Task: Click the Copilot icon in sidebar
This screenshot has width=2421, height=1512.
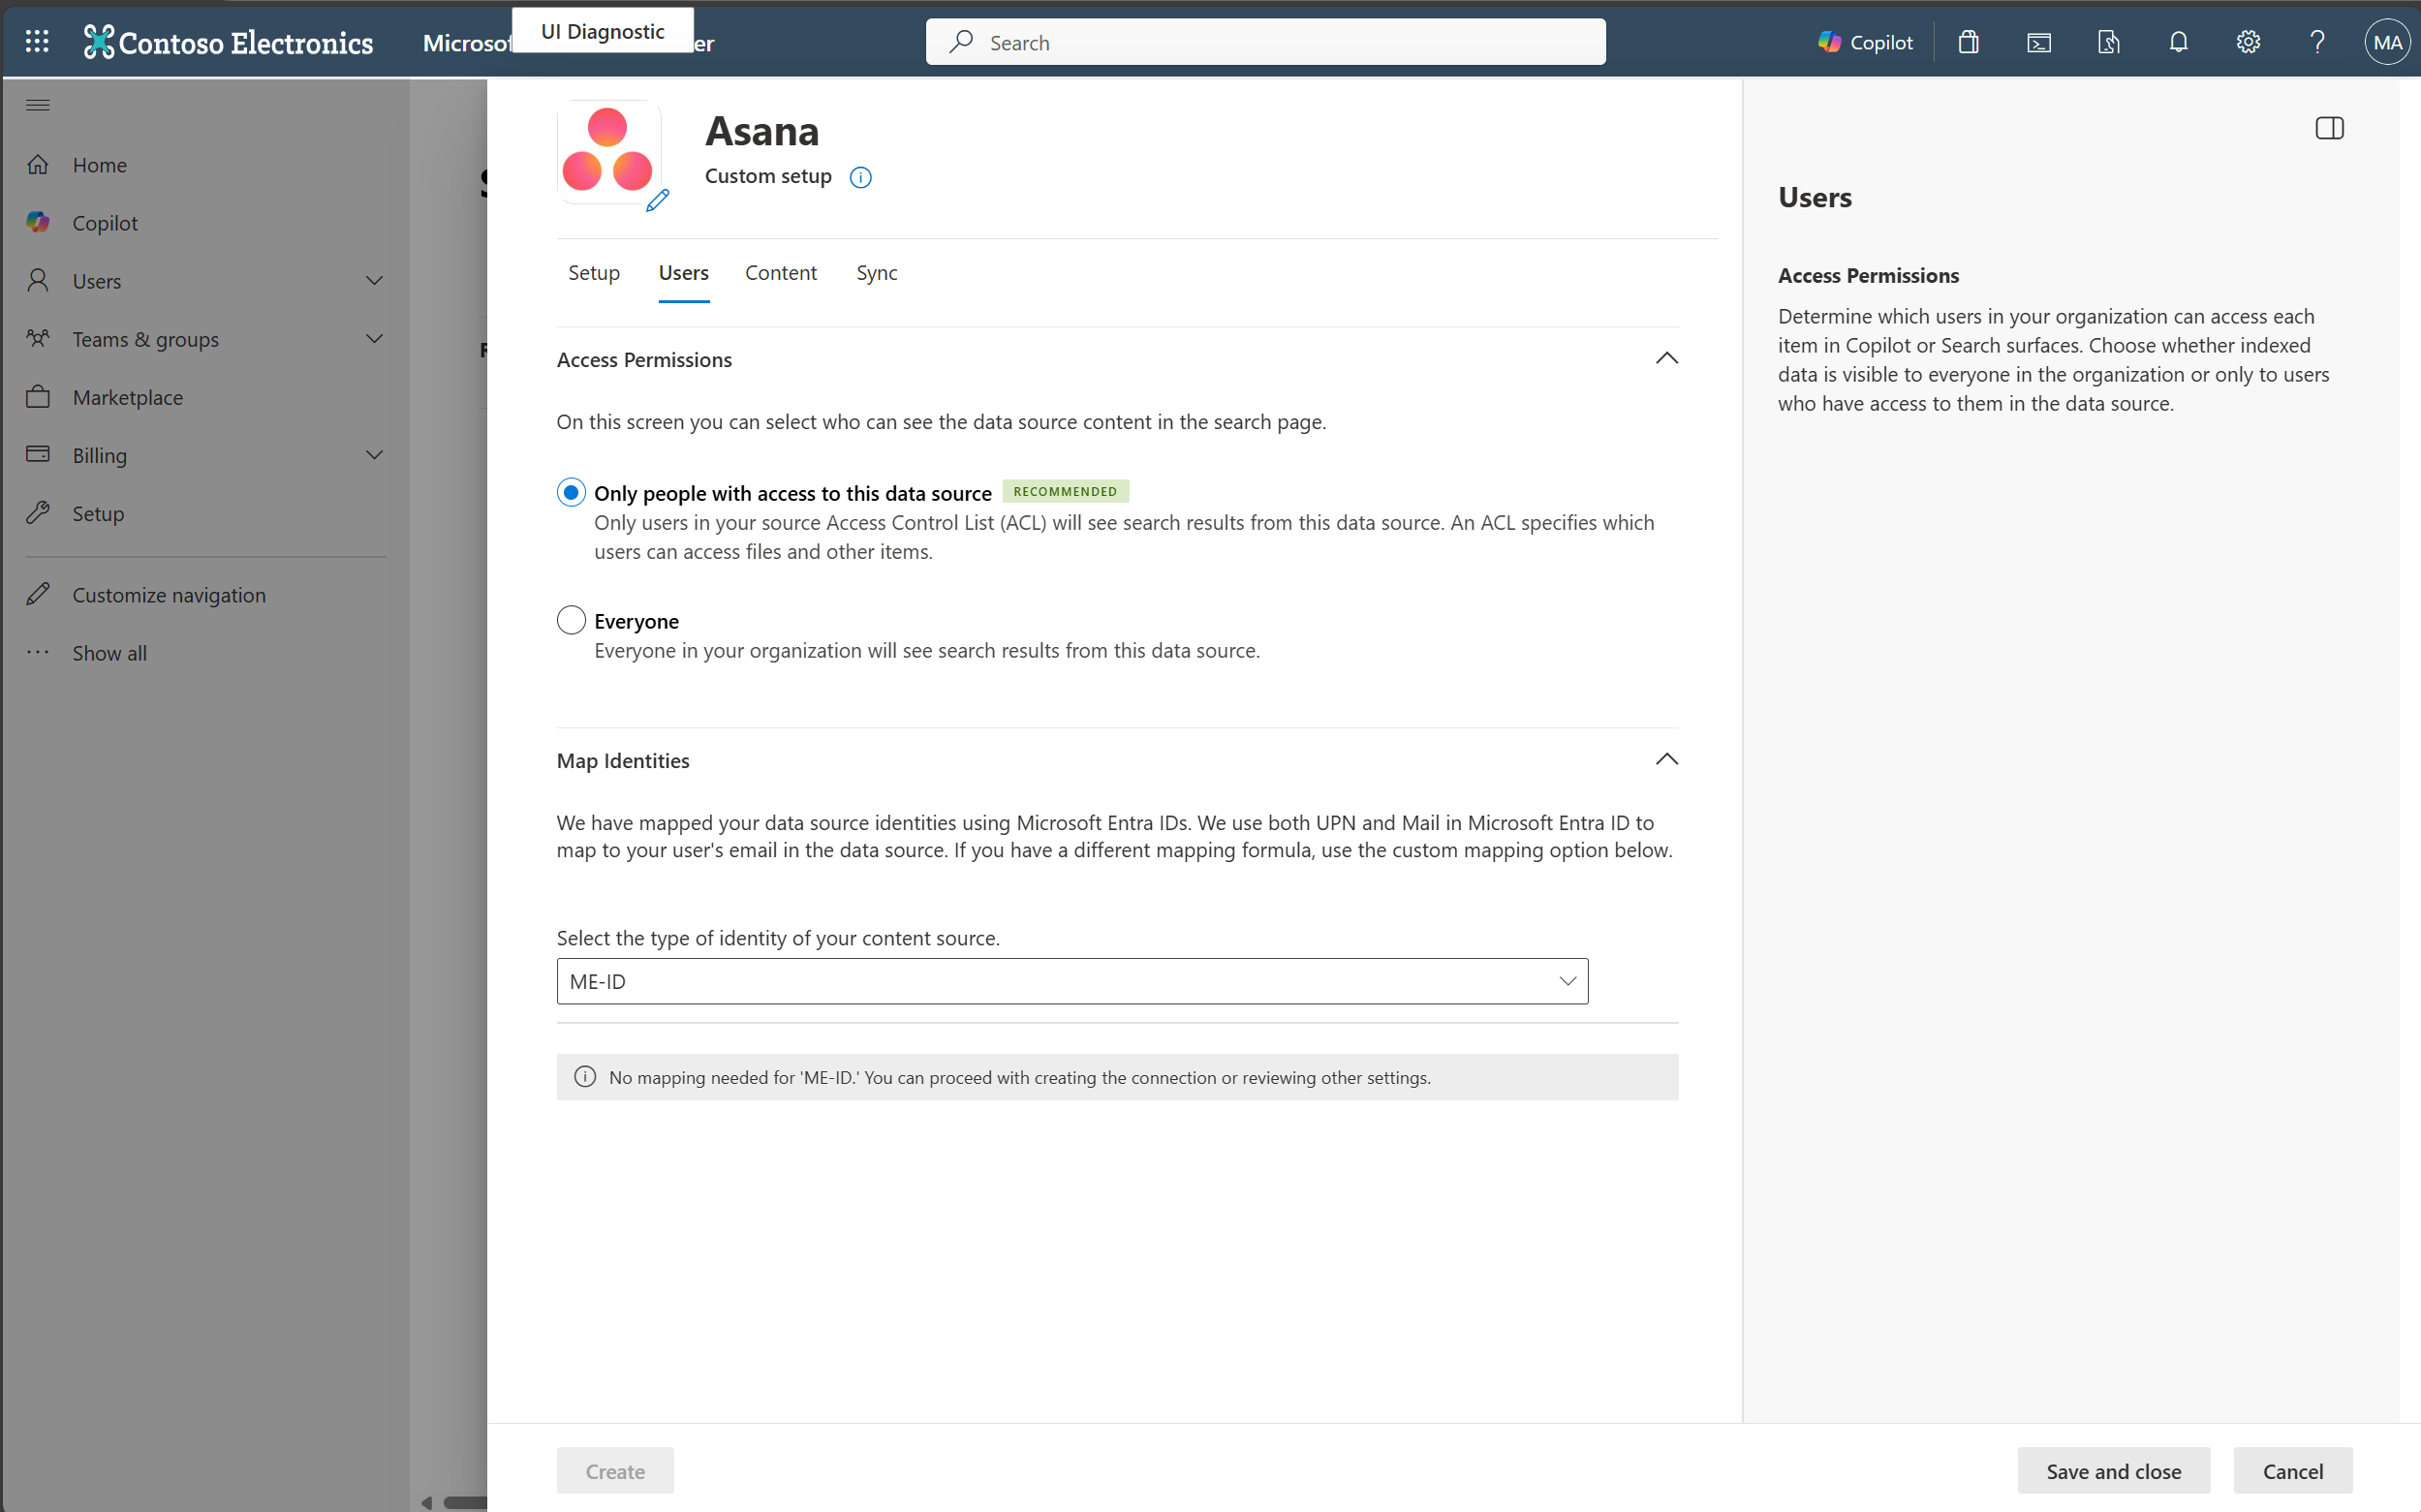Action: click(38, 222)
